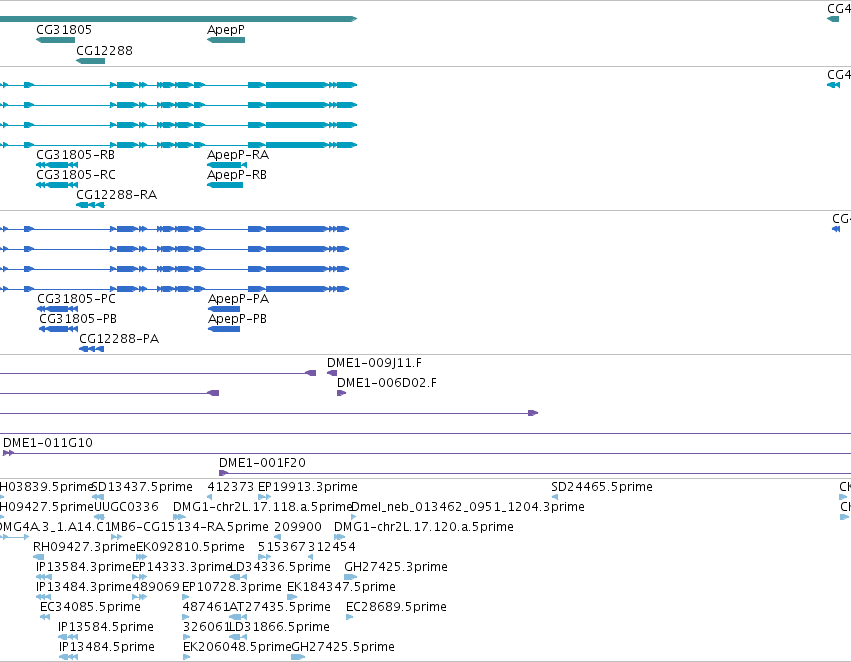The height and width of the screenshot is (662, 851).
Task: Select the EK092810.5prime insertion label
Action: [x=190, y=547]
